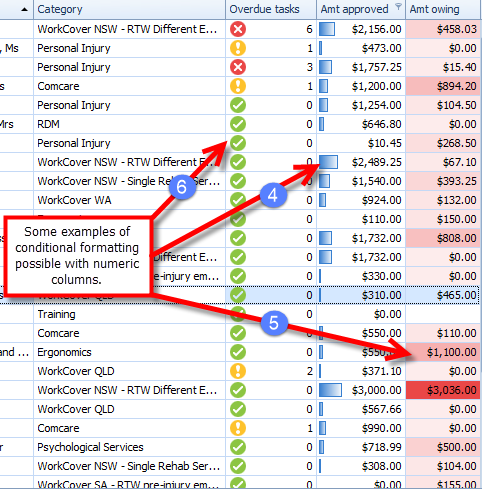Open filter icon on Amt approved header

(x=398, y=6)
